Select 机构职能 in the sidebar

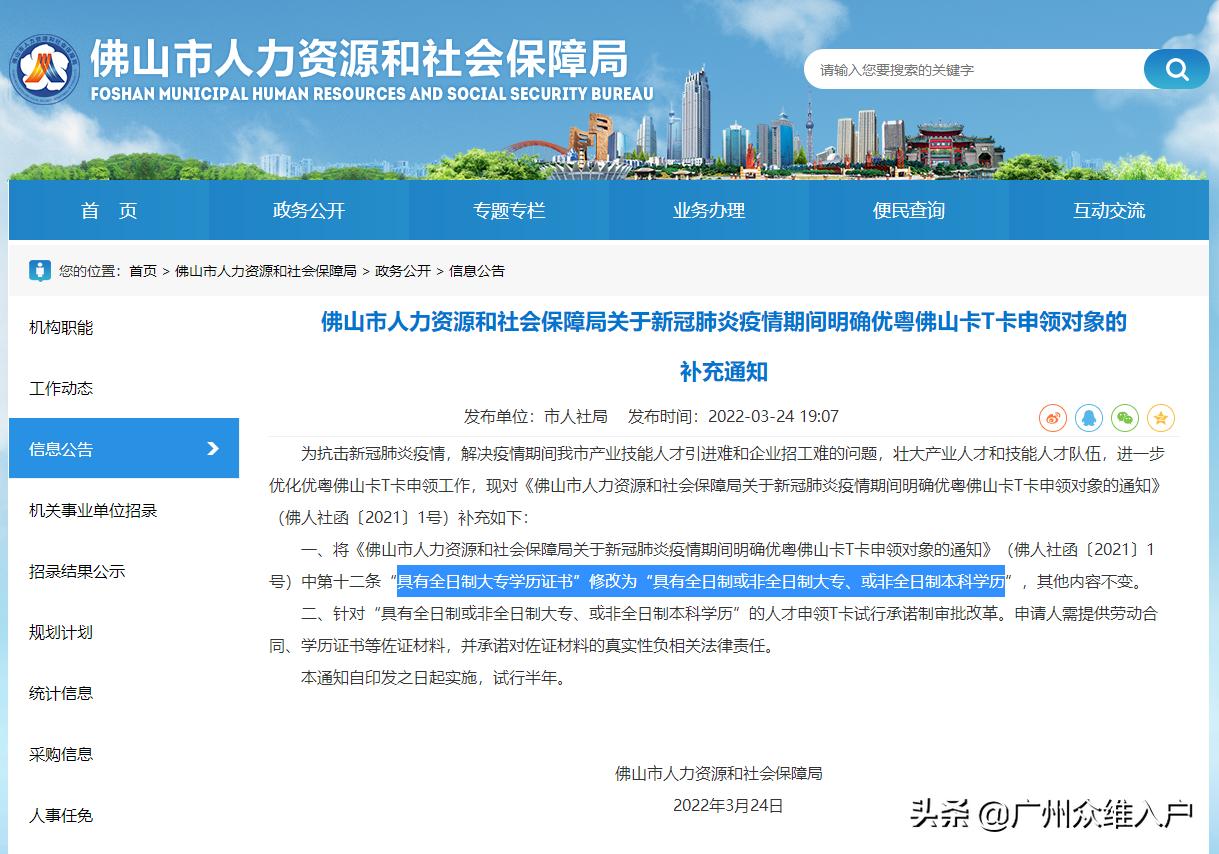coord(60,327)
